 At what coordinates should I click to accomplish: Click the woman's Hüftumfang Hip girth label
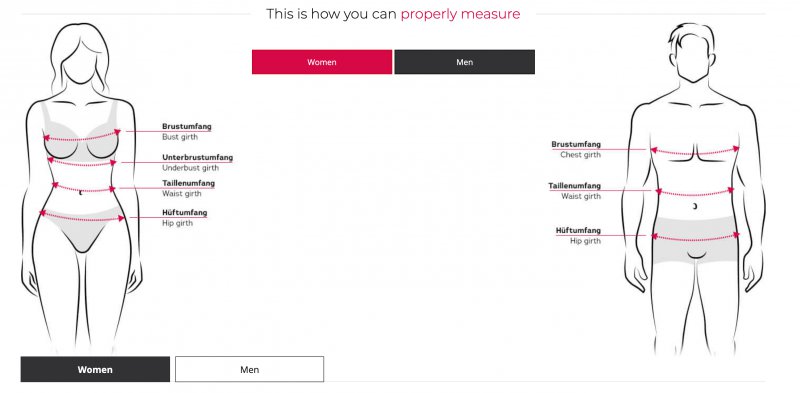(185, 217)
